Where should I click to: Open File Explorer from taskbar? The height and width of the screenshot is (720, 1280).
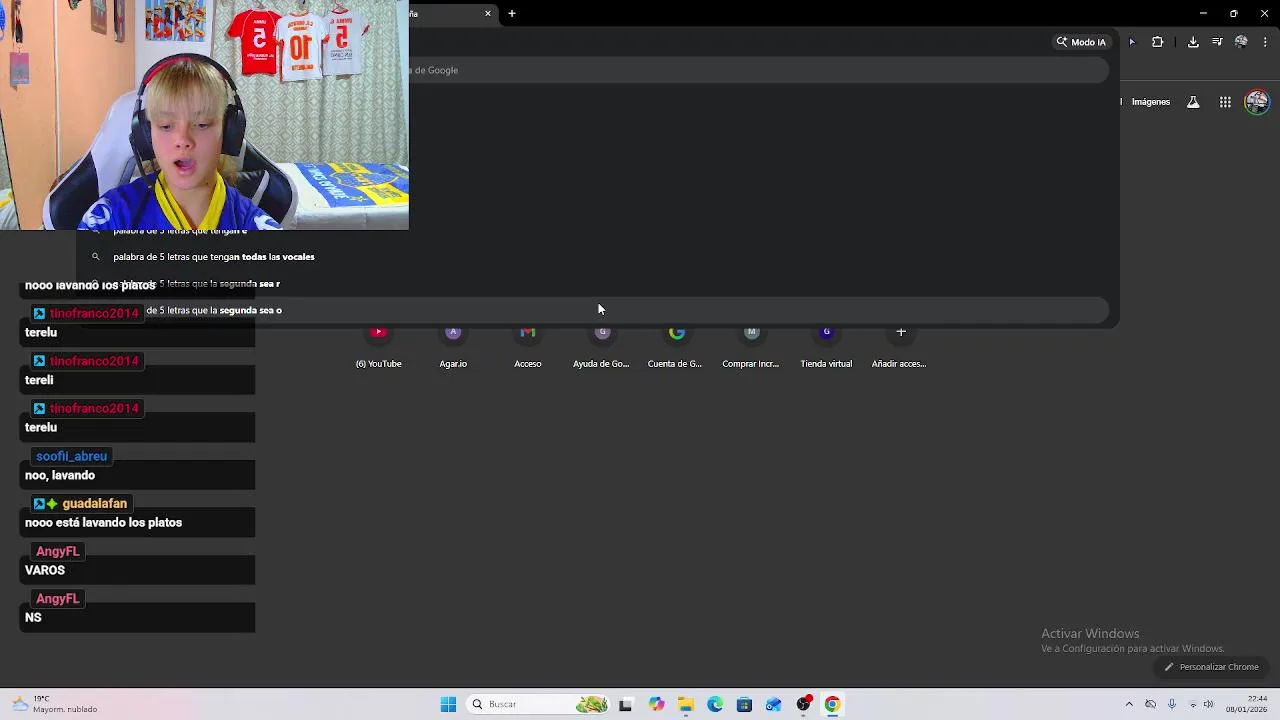point(686,704)
